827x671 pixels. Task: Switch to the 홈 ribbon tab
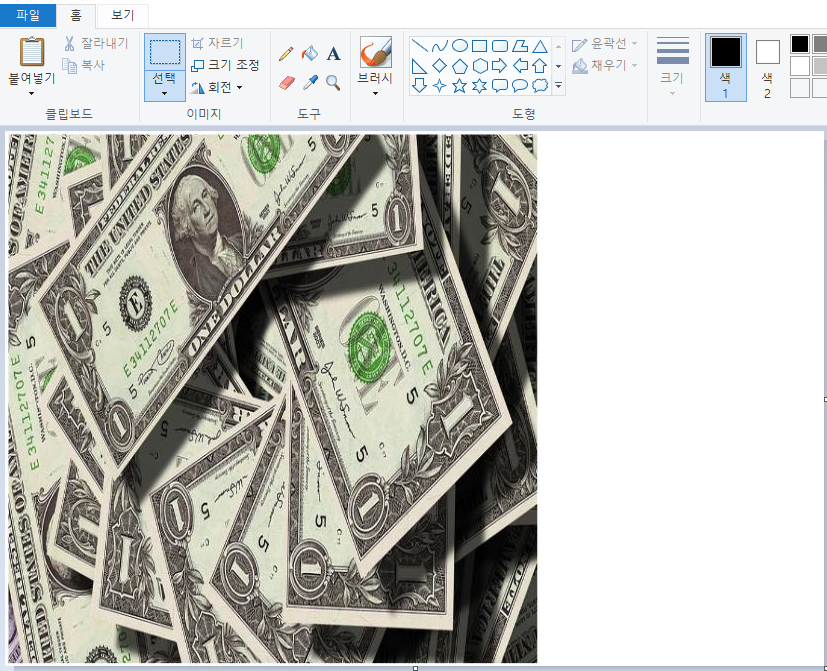tap(76, 15)
